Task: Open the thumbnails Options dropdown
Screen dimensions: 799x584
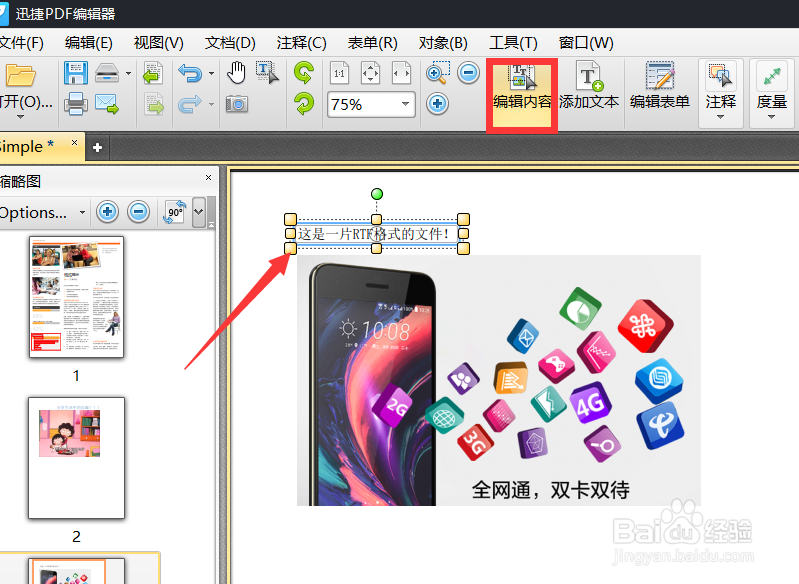Action: 43,212
